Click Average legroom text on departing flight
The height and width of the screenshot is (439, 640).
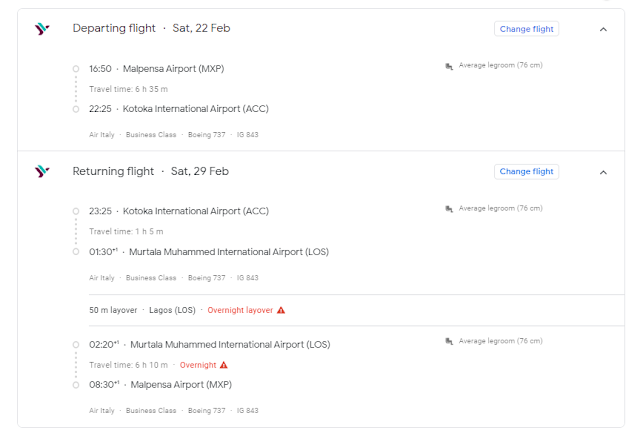coord(500,66)
